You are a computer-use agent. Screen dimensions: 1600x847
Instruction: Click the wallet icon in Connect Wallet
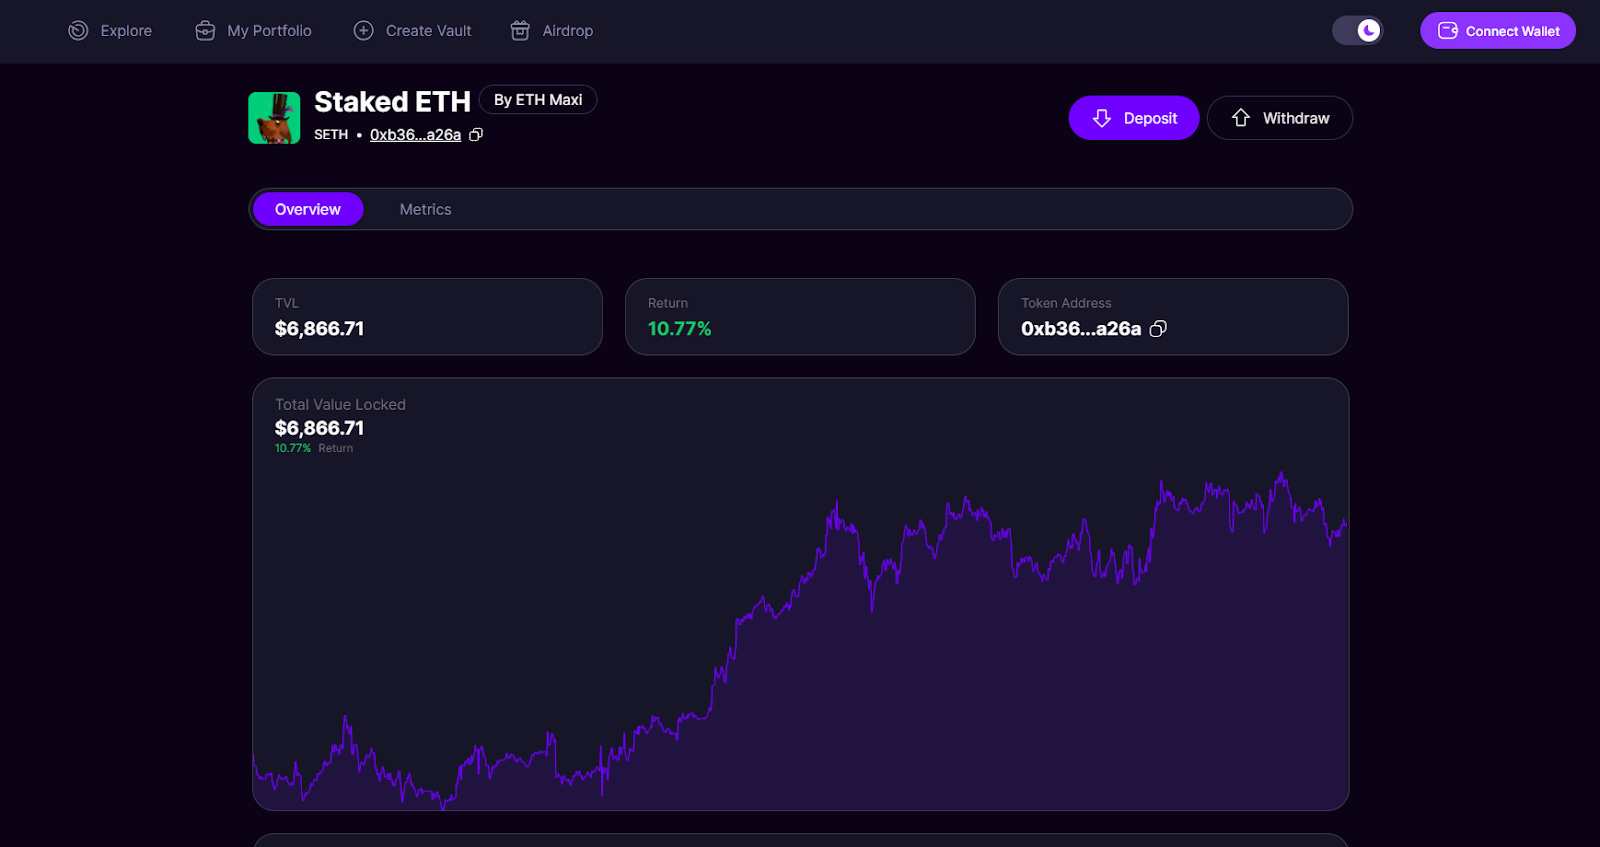[x=1447, y=31]
